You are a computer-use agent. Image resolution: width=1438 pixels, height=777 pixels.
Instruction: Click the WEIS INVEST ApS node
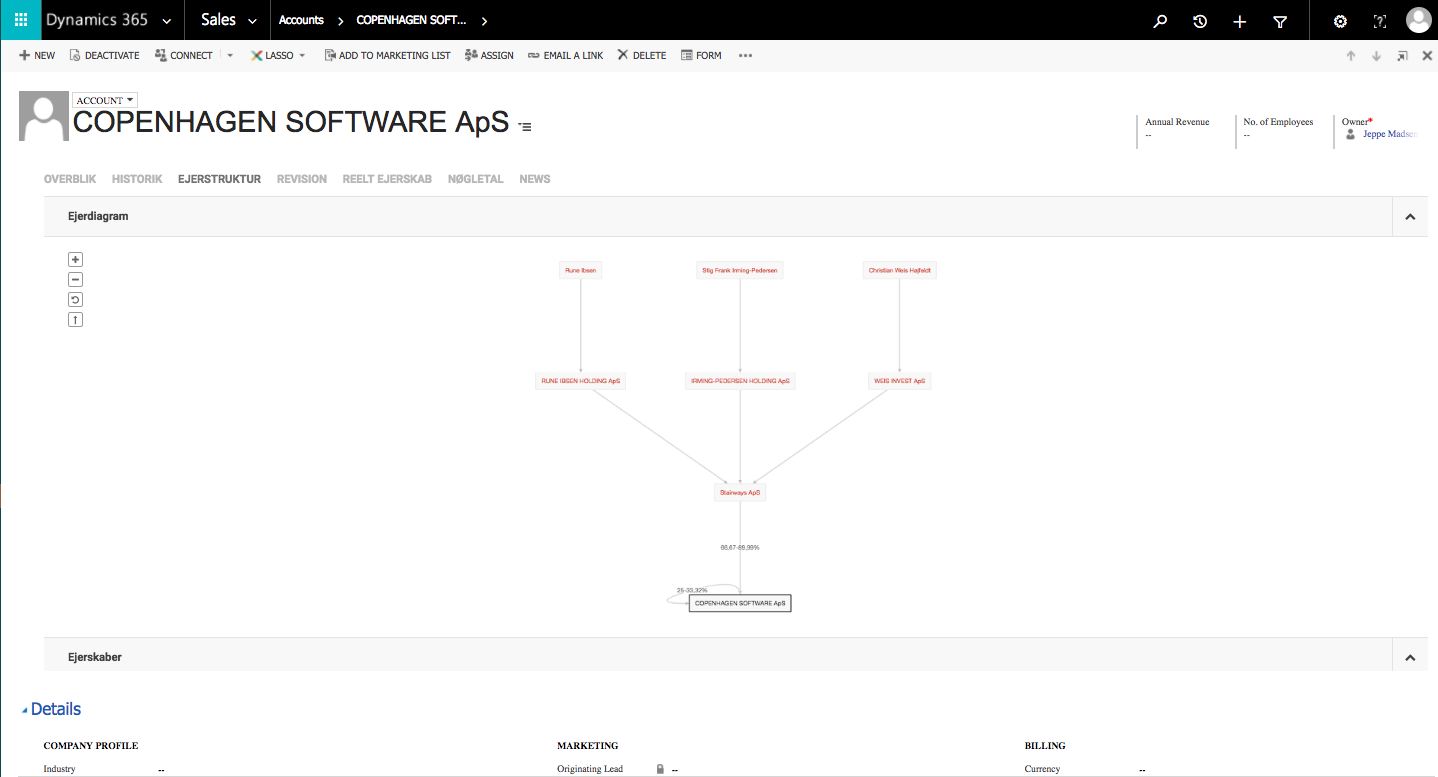pyautogui.click(x=900, y=381)
